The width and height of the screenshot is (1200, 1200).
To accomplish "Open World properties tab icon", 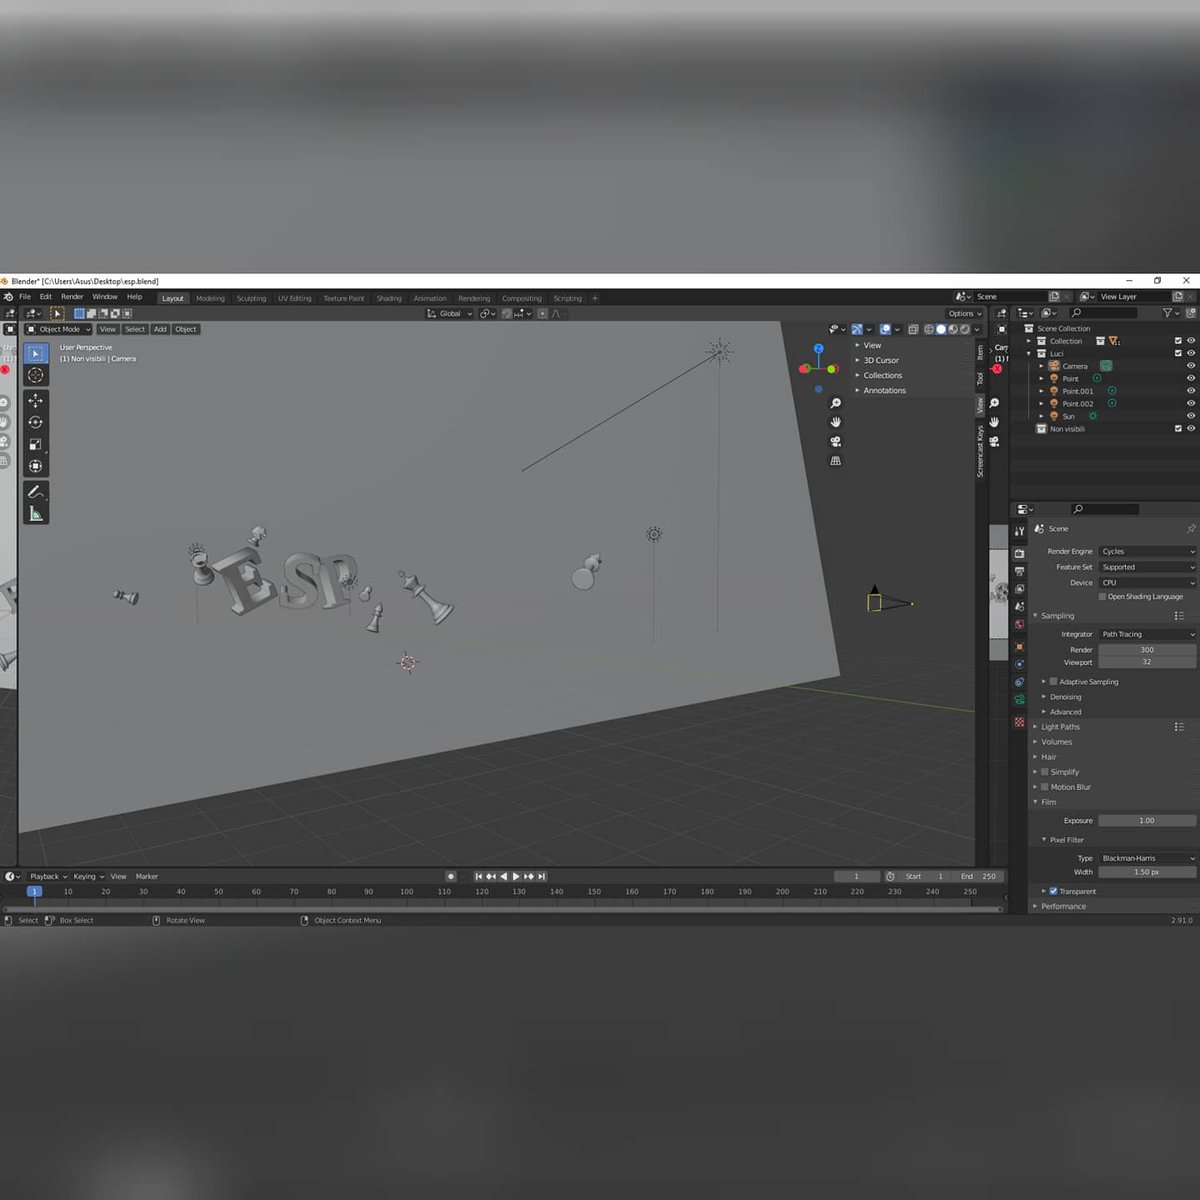I will (x=1019, y=625).
